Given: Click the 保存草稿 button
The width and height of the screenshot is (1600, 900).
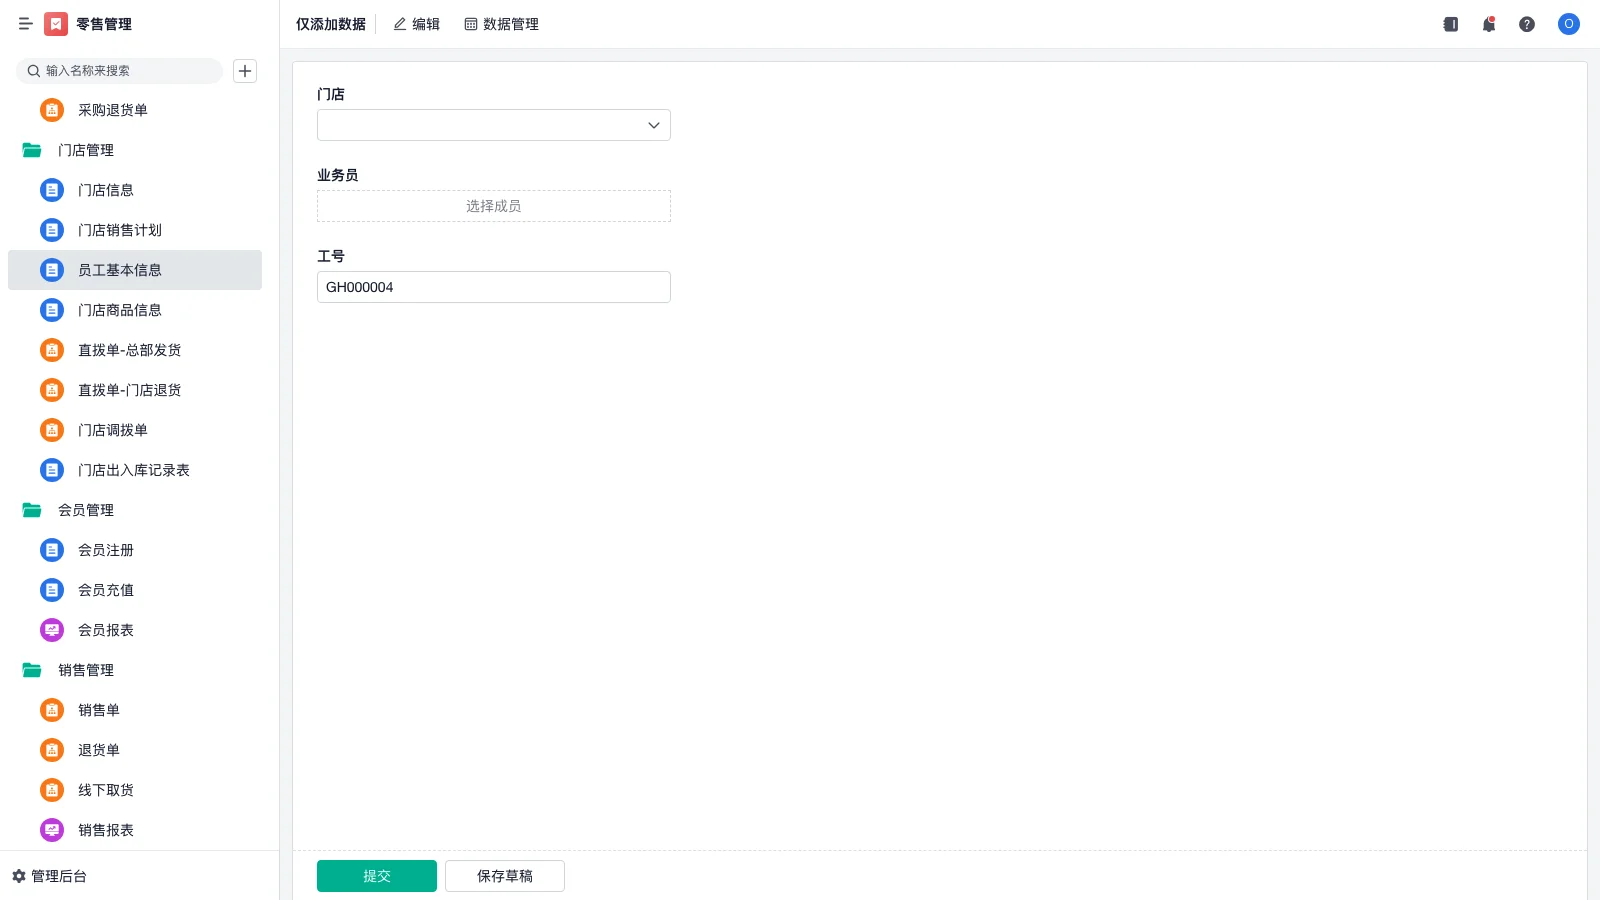Looking at the screenshot, I should click(504, 876).
